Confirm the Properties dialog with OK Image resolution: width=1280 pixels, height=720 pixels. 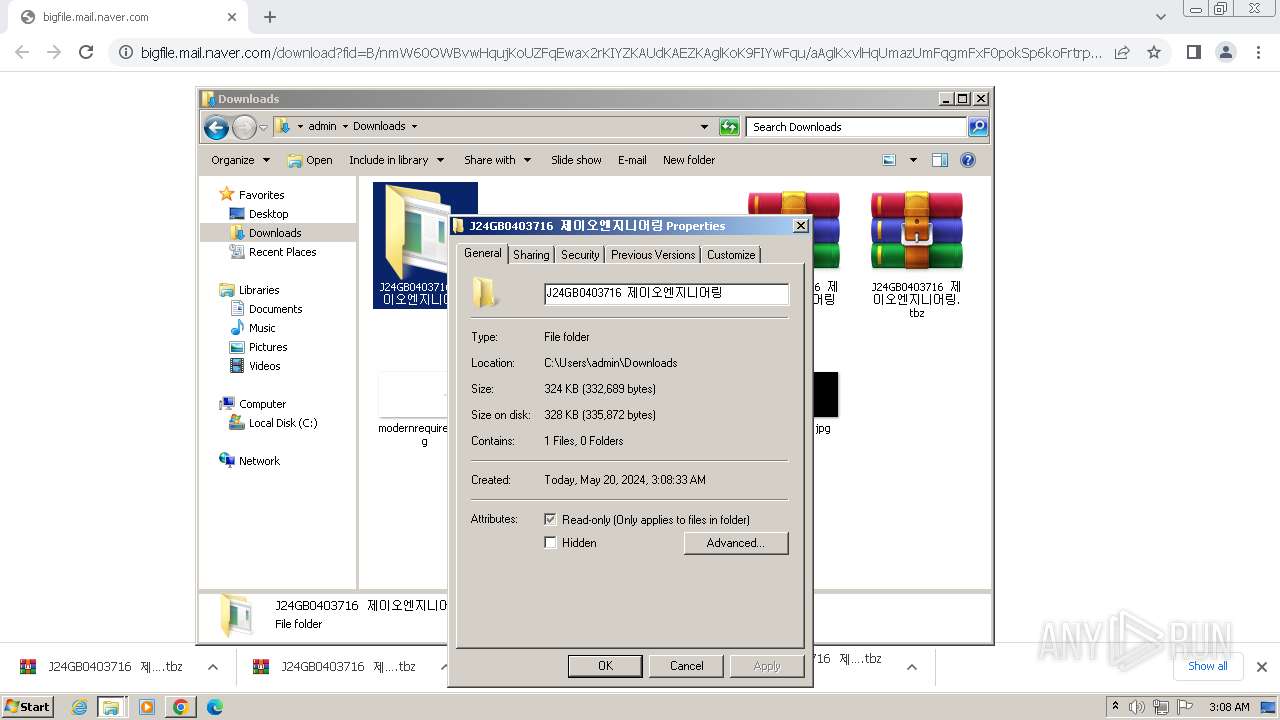click(605, 666)
